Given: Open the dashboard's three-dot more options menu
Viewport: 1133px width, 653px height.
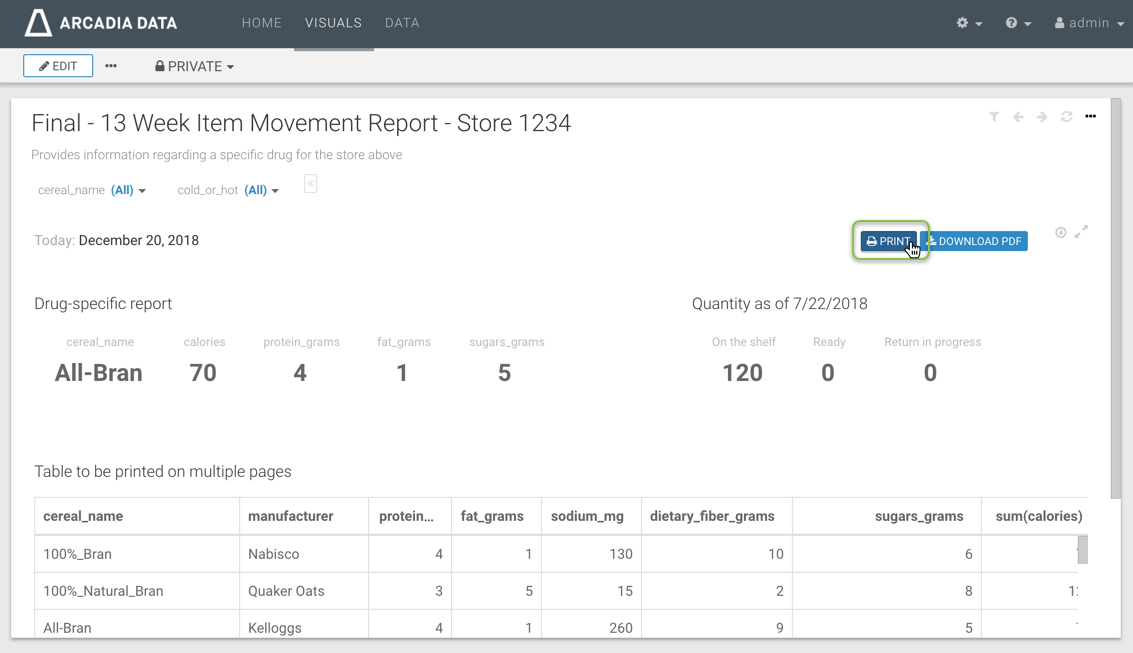Looking at the screenshot, I should pos(1090,117).
